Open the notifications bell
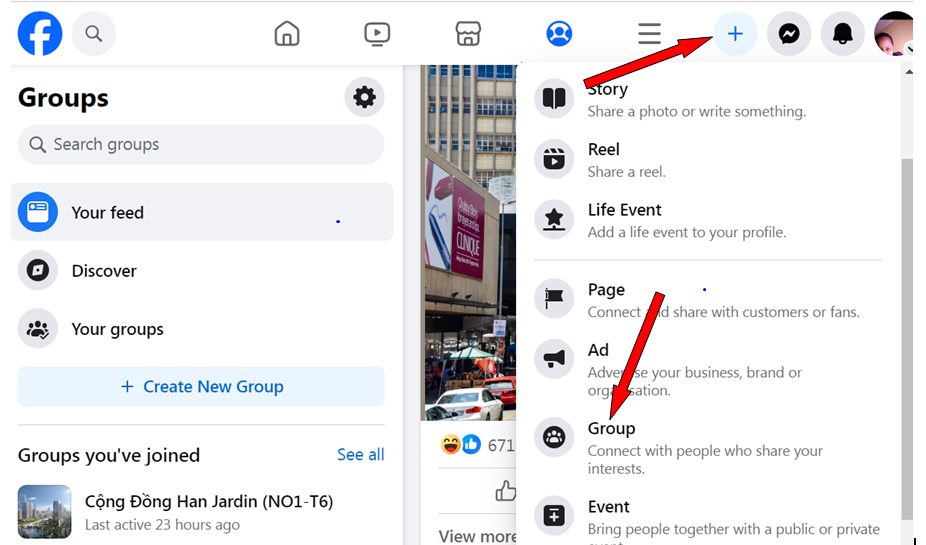The image size is (926, 545). pyautogui.click(x=842, y=34)
